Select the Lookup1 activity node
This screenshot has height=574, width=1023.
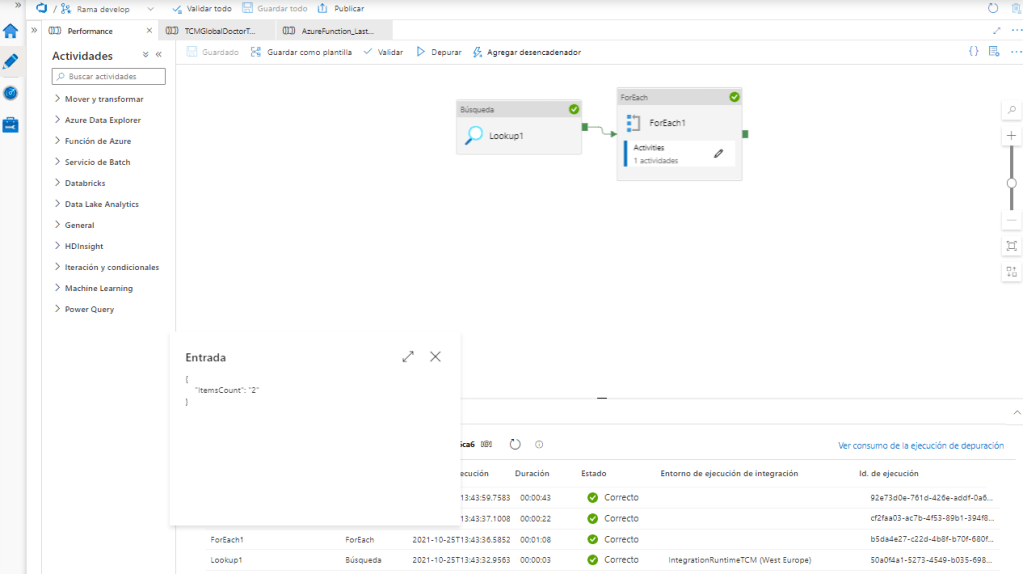click(519, 135)
